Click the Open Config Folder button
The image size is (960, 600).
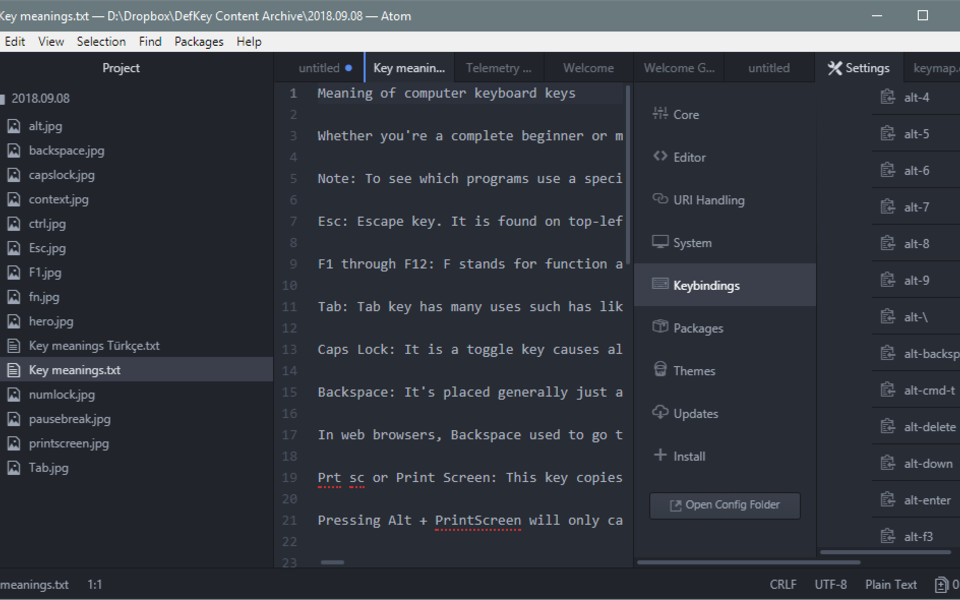(x=725, y=505)
